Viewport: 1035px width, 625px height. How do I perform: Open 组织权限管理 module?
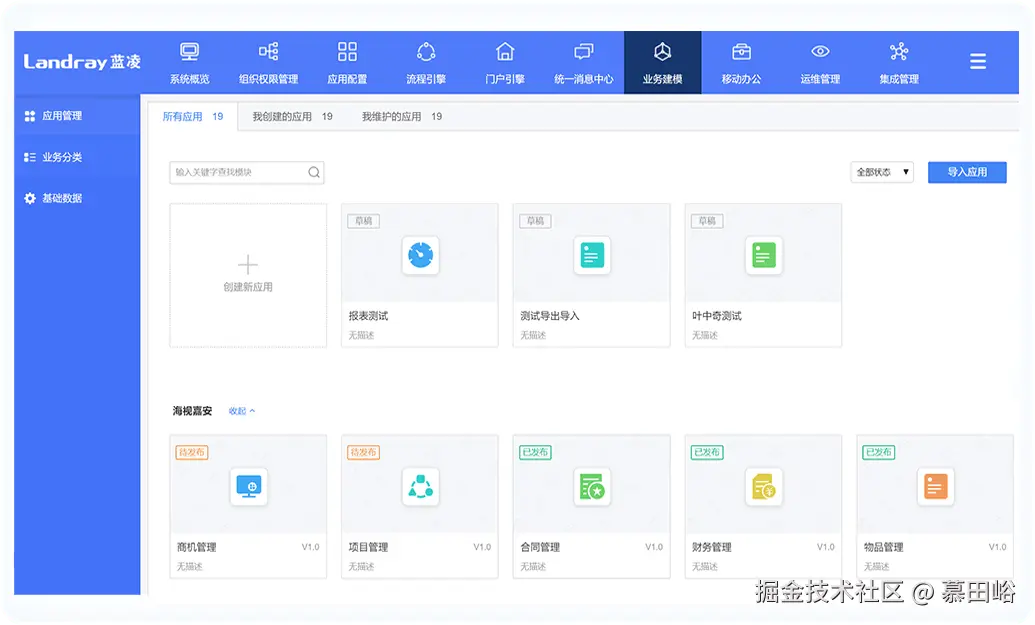coord(269,63)
